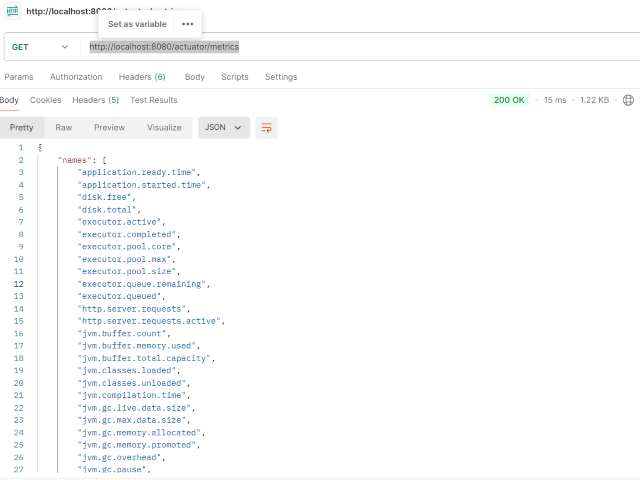Image resolution: width=640 pixels, height=480 pixels.
Task: Open the Params tab
Action: tap(19, 77)
